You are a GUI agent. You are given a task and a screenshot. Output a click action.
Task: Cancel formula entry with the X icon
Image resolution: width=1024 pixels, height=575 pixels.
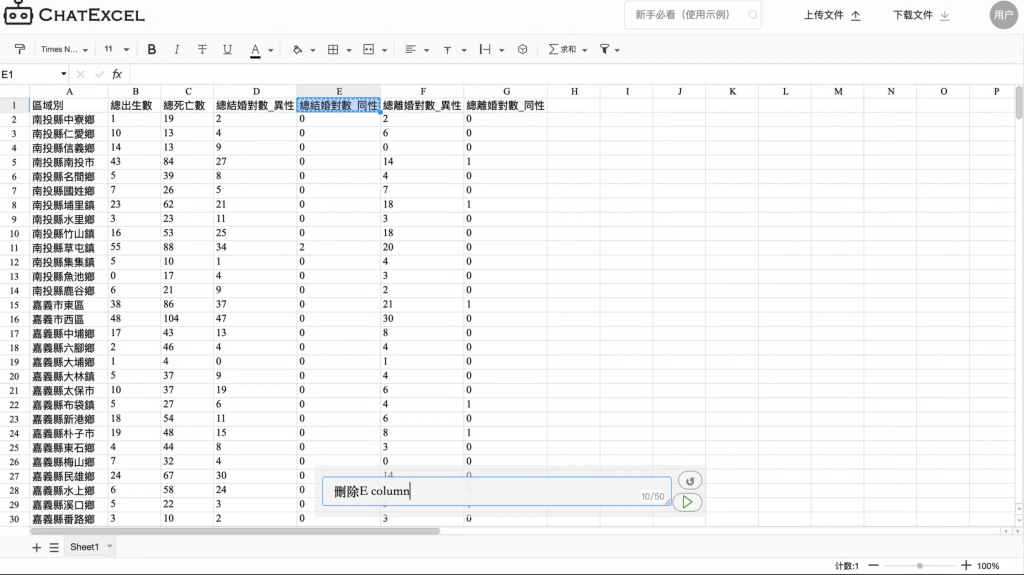coord(80,74)
